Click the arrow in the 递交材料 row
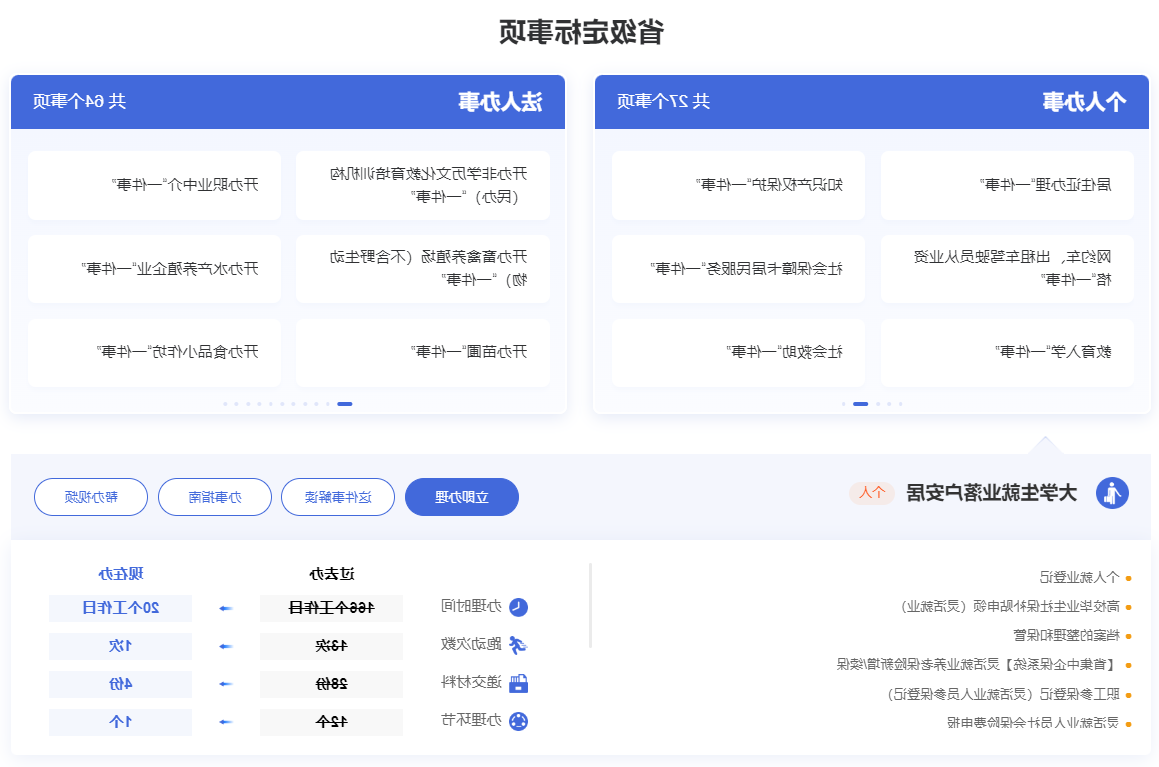This screenshot has height=767, width=1159. pos(226,684)
